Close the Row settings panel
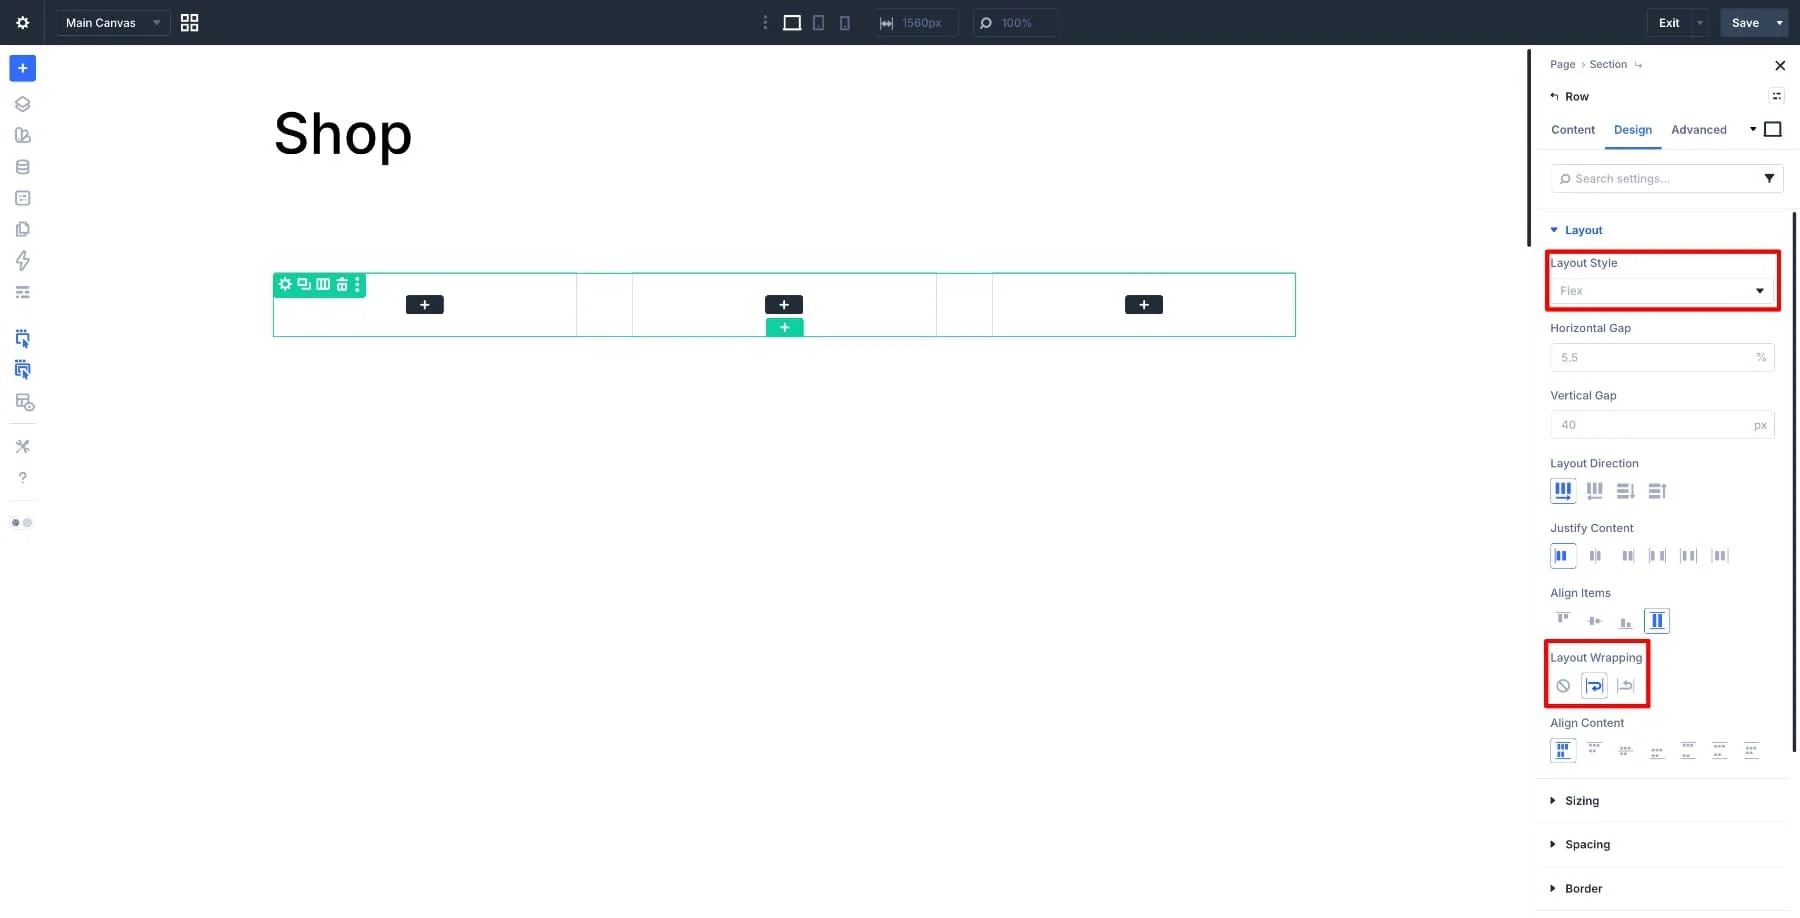The height and width of the screenshot is (918, 1800). pyautogui.click(x=1780, y=65)
